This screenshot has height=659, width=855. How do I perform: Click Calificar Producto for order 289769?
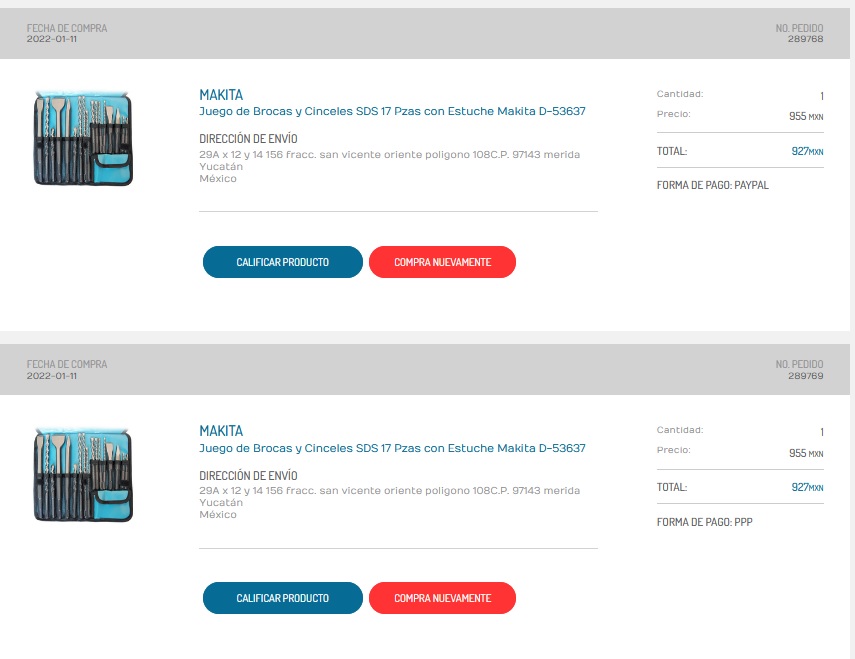pyautogui.click(x=282, y=598)
